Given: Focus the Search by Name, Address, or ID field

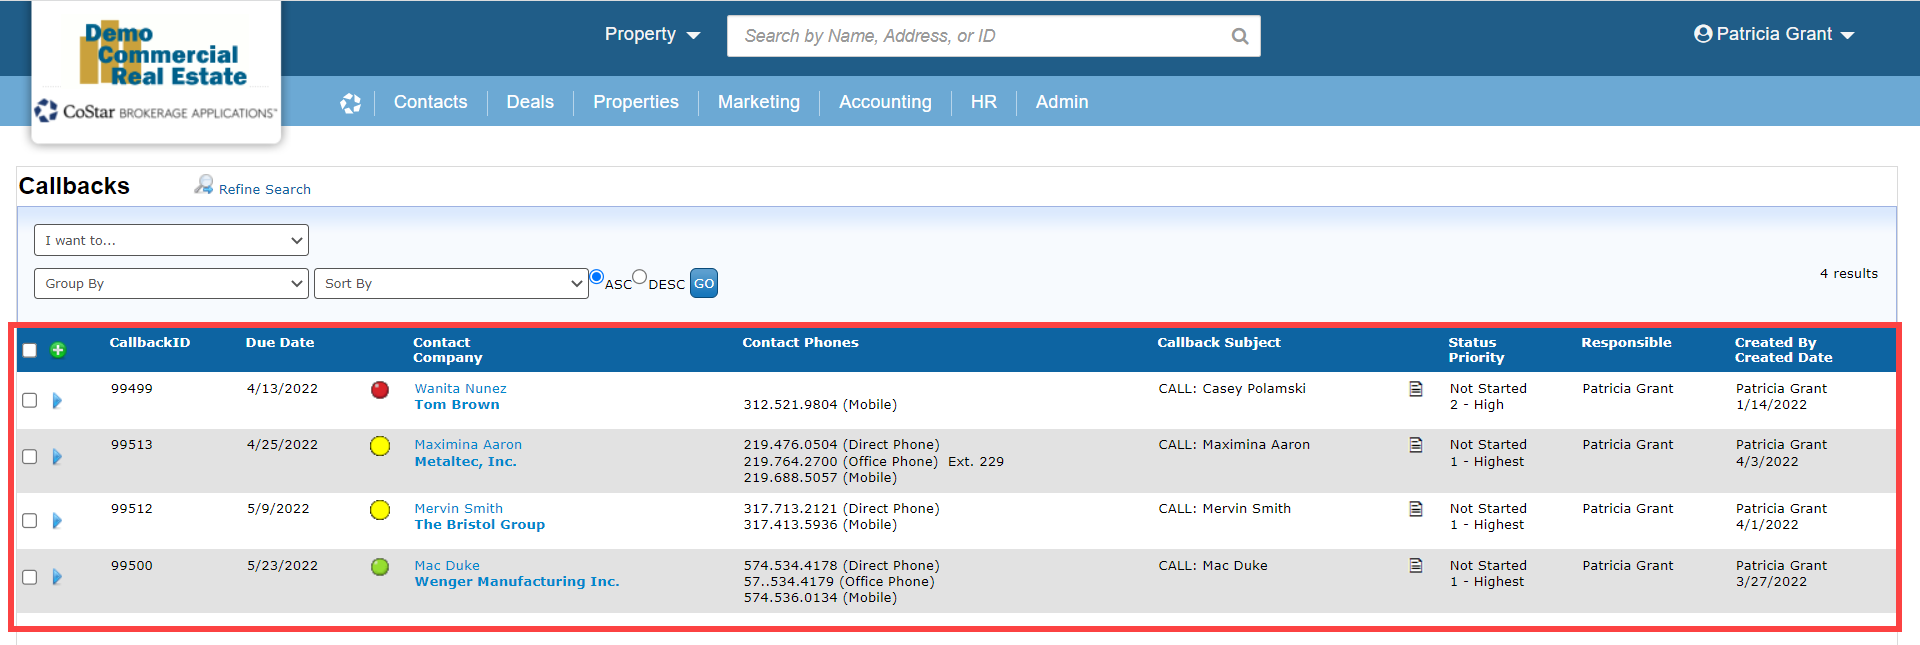Looking at the screenshot, I should click(x=980, y=36).
